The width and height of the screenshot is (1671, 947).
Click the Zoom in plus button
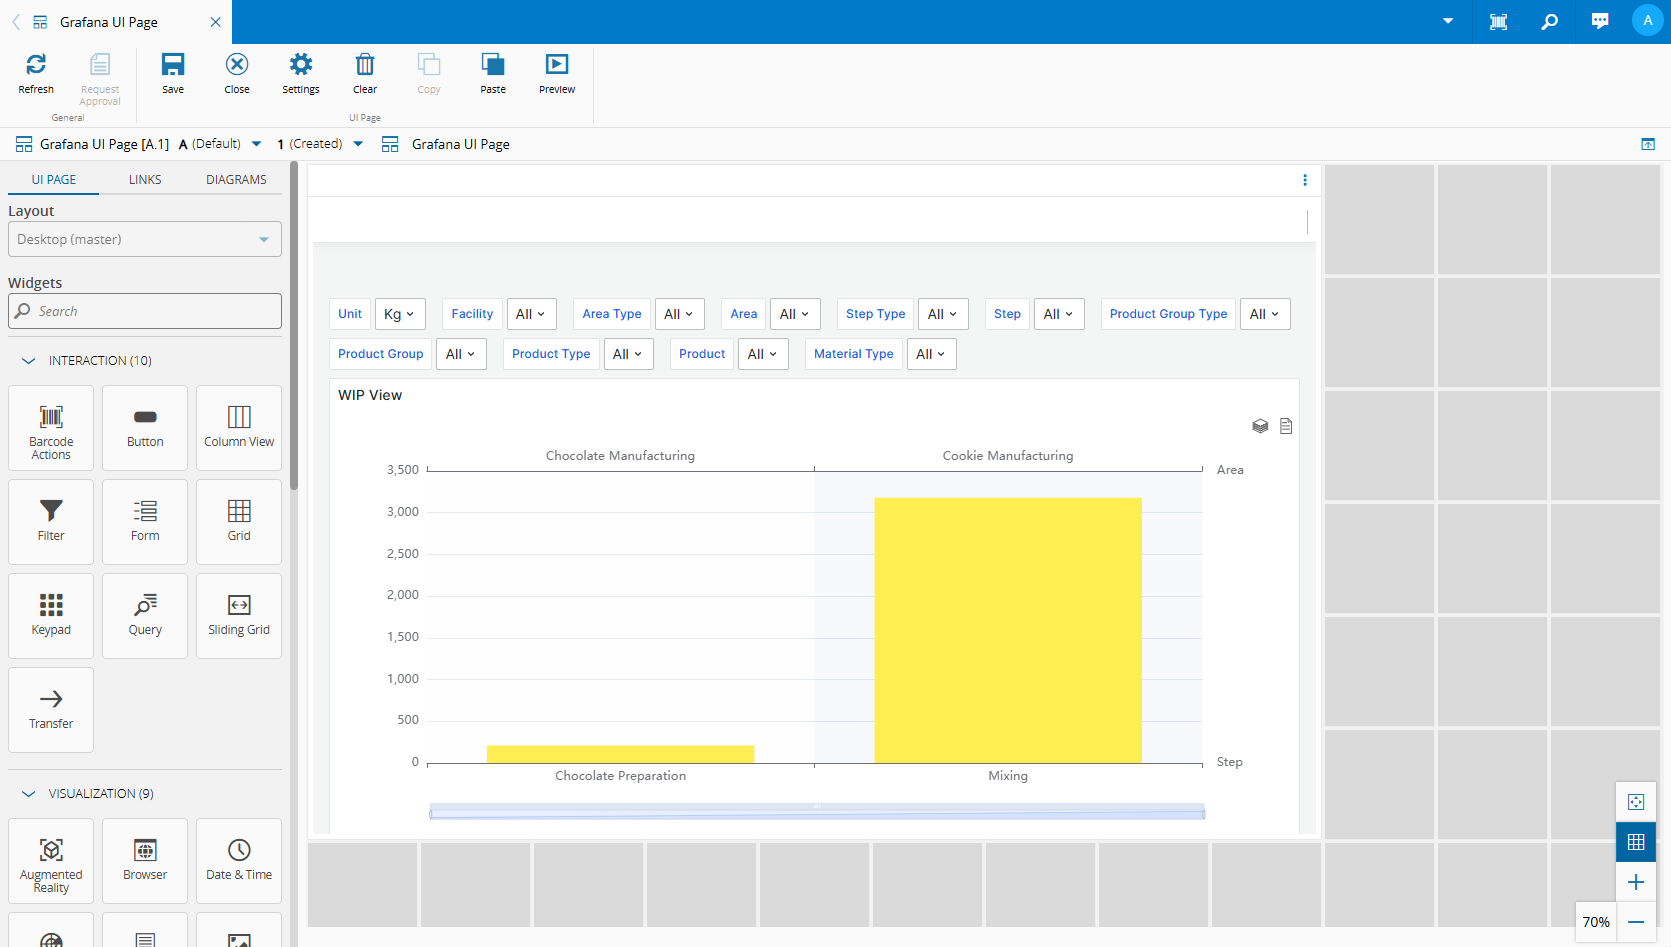(x=1636, y=882)
